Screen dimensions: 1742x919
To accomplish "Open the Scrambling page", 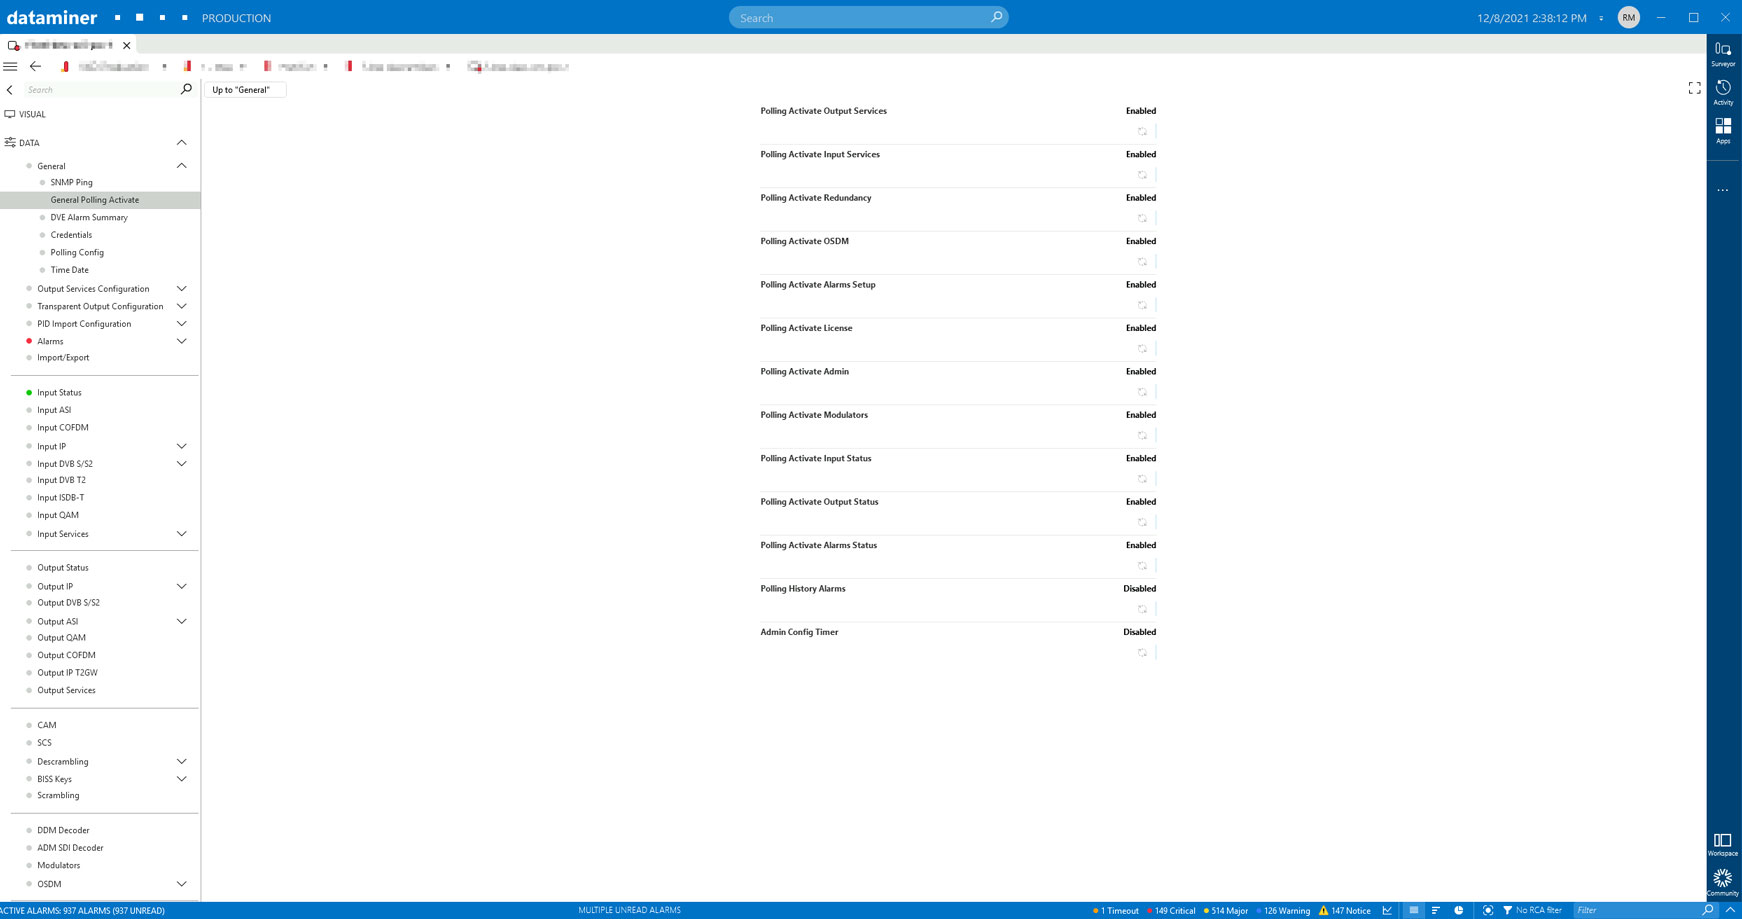I will 58,796.
